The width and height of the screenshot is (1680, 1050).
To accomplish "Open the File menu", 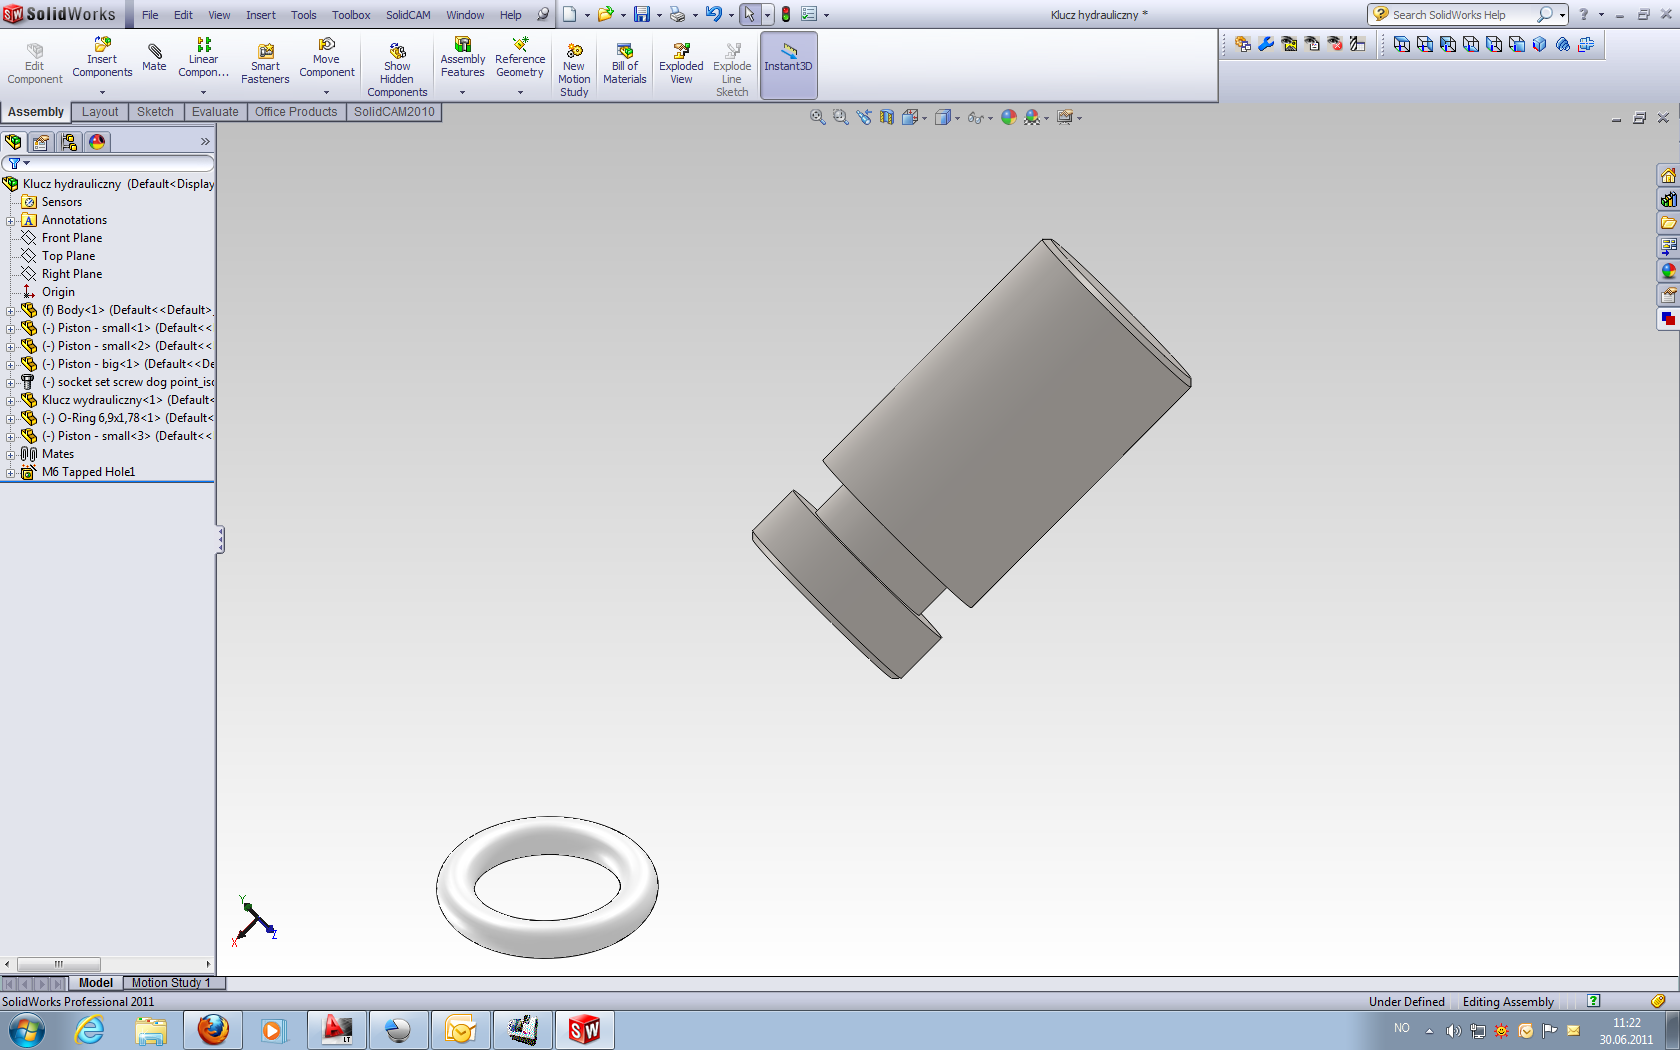I will [x=150, y=15].
